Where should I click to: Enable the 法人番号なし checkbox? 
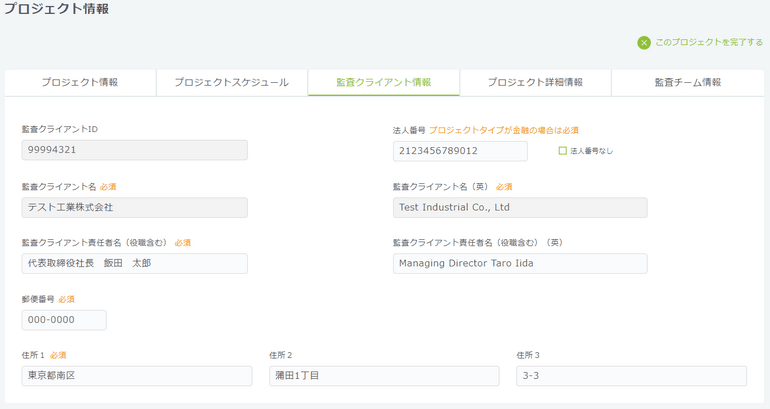coord(562,151)
